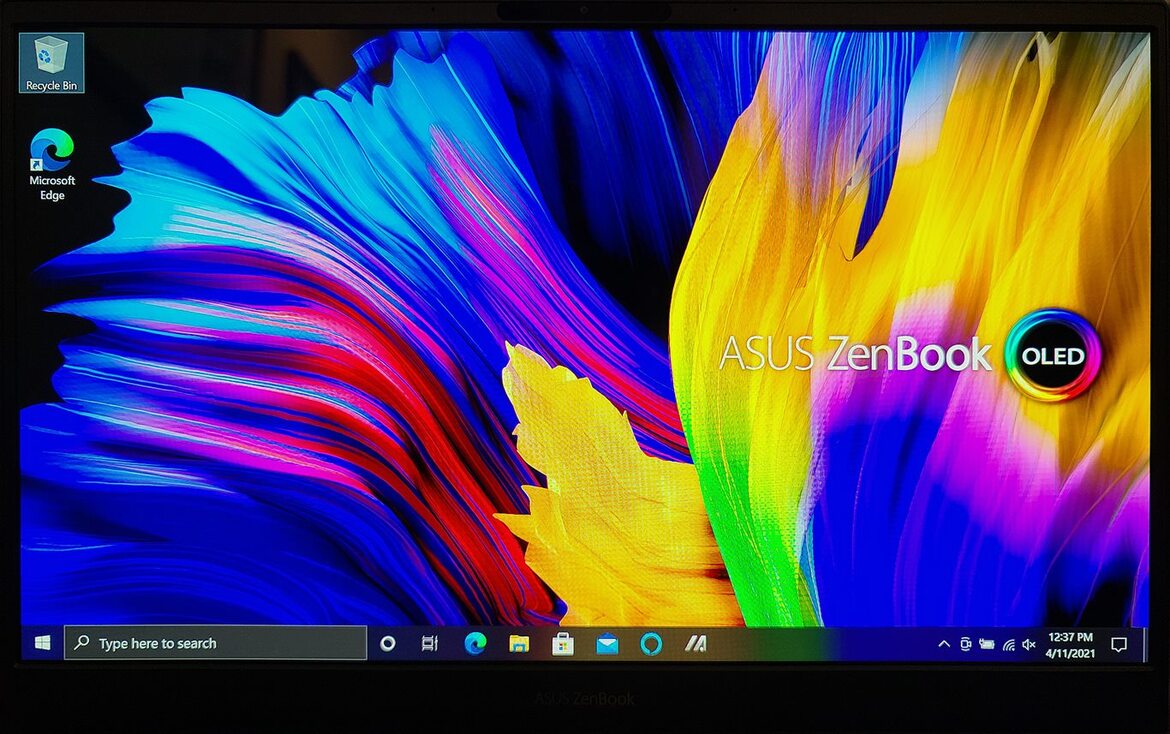The width and height of the screenshot is (1170, 734).
Task: Click the Meet Now tray icon
Action: pos(965,644)
